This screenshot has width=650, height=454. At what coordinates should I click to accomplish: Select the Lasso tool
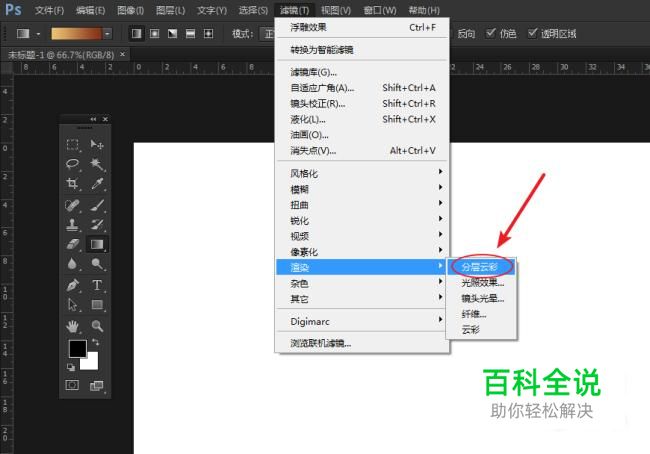tap(73, 164)
